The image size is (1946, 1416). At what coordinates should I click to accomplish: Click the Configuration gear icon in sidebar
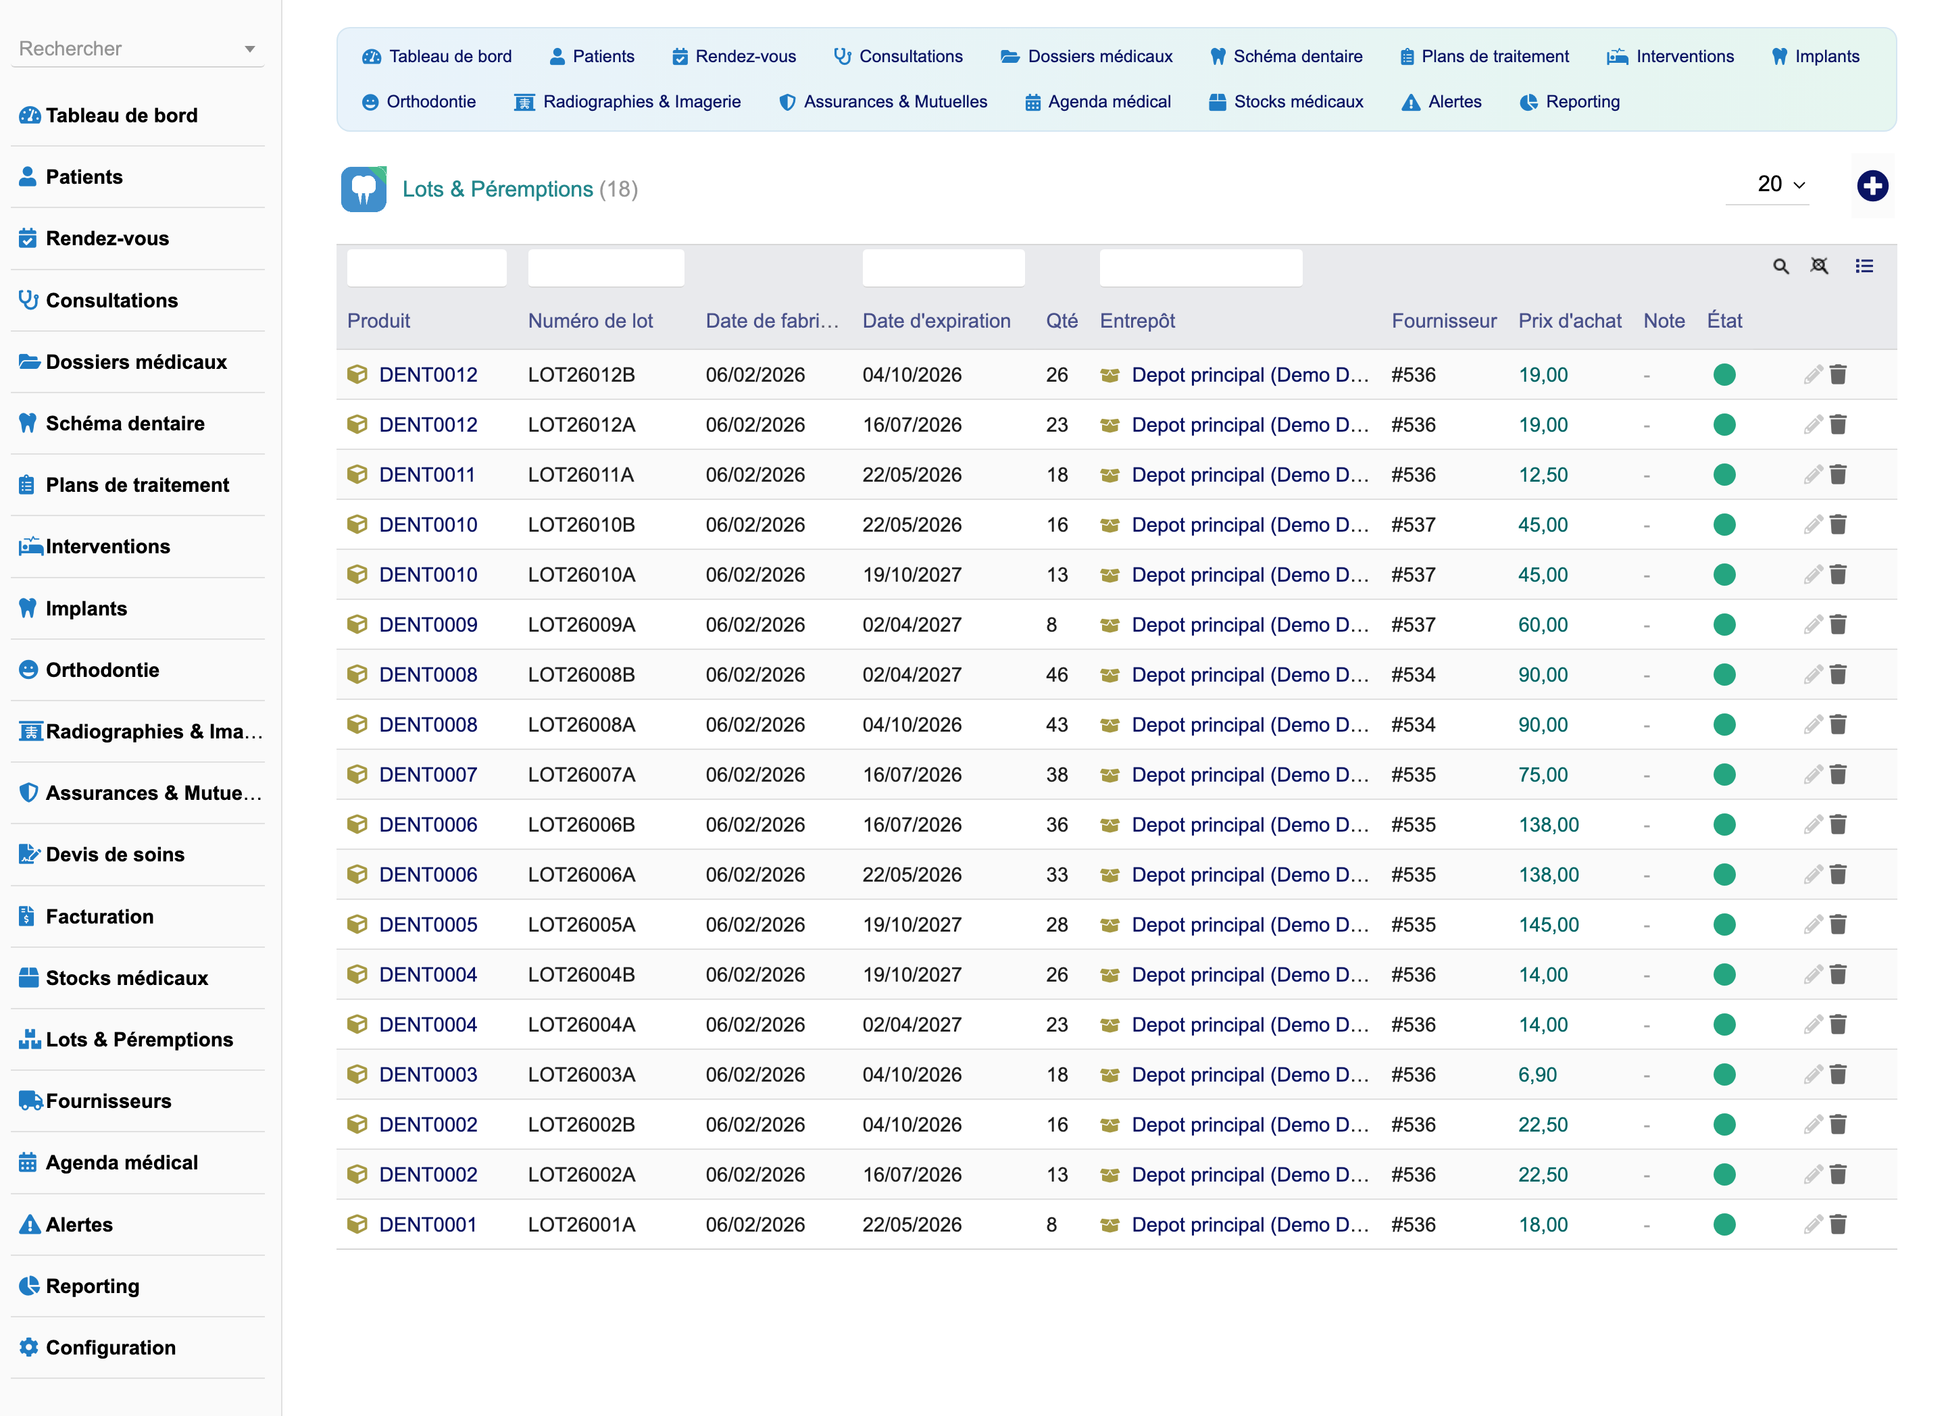tap(29, 1347)
